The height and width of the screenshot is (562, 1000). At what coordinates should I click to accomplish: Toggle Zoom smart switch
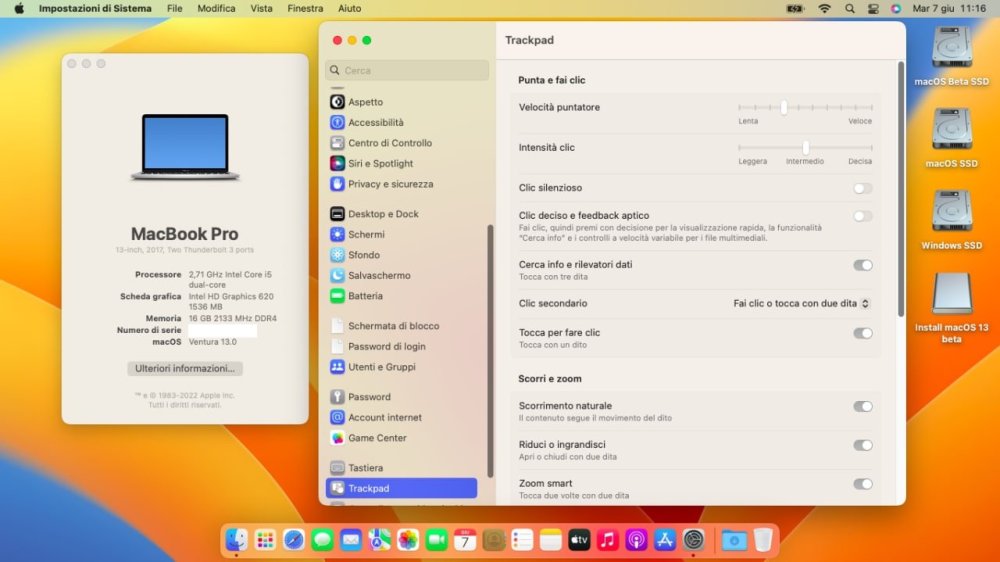pos(862,484)
